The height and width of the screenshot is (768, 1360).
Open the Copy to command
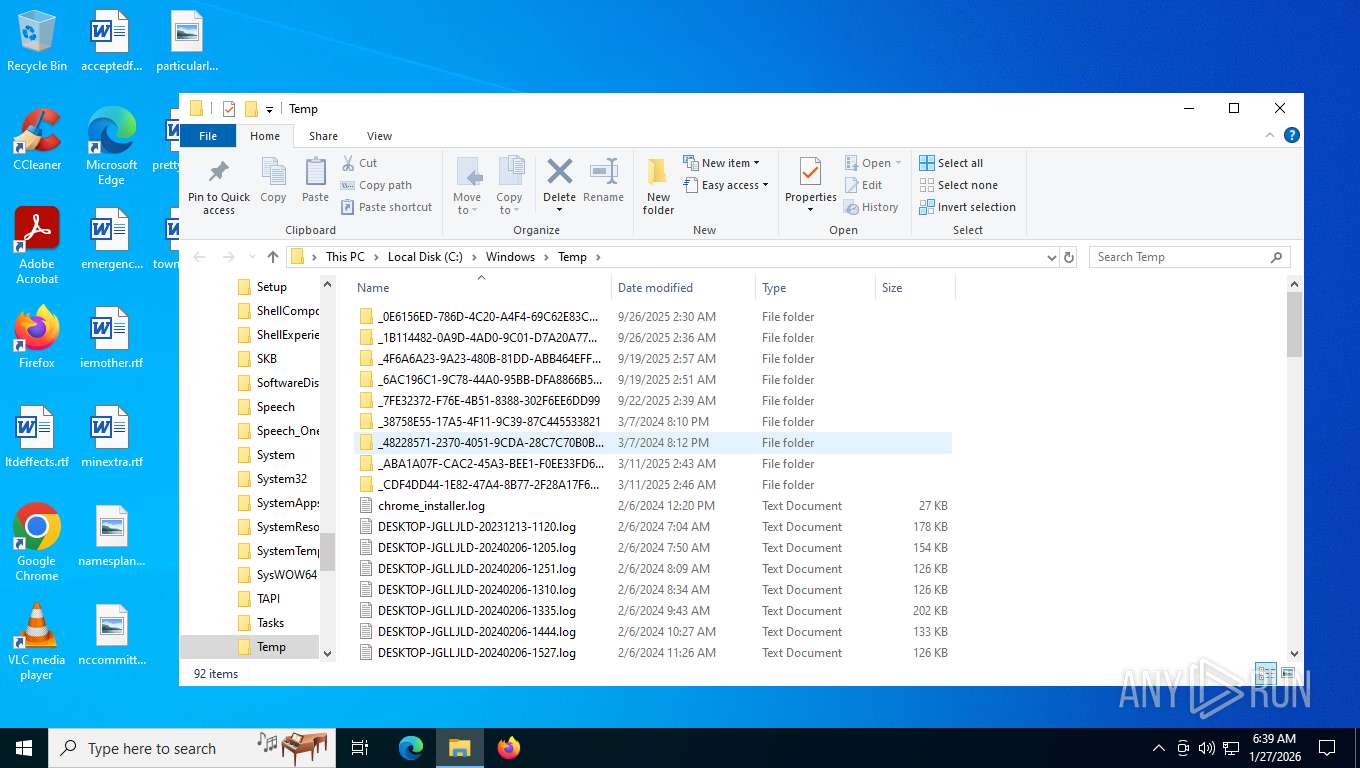(510, 186)
